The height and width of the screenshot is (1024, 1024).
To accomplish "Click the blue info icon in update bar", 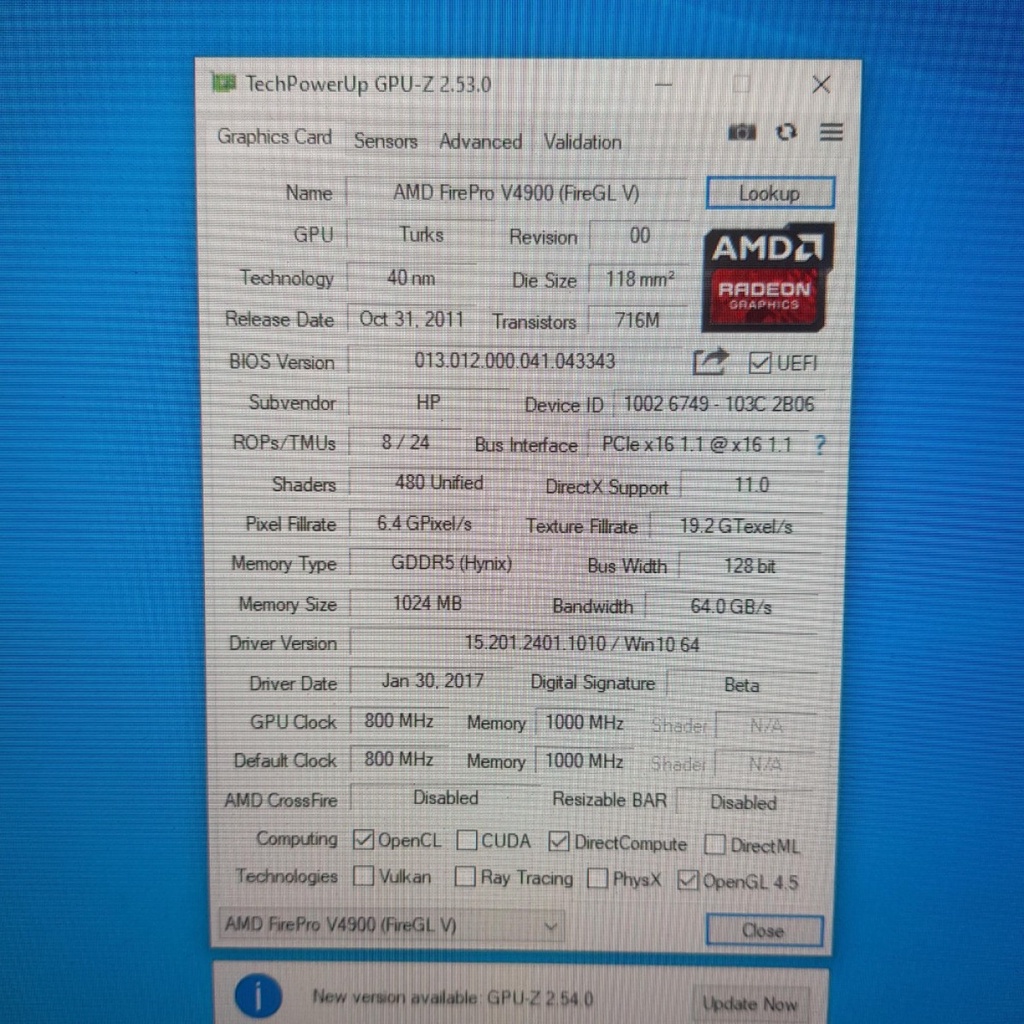I will 259,996.
